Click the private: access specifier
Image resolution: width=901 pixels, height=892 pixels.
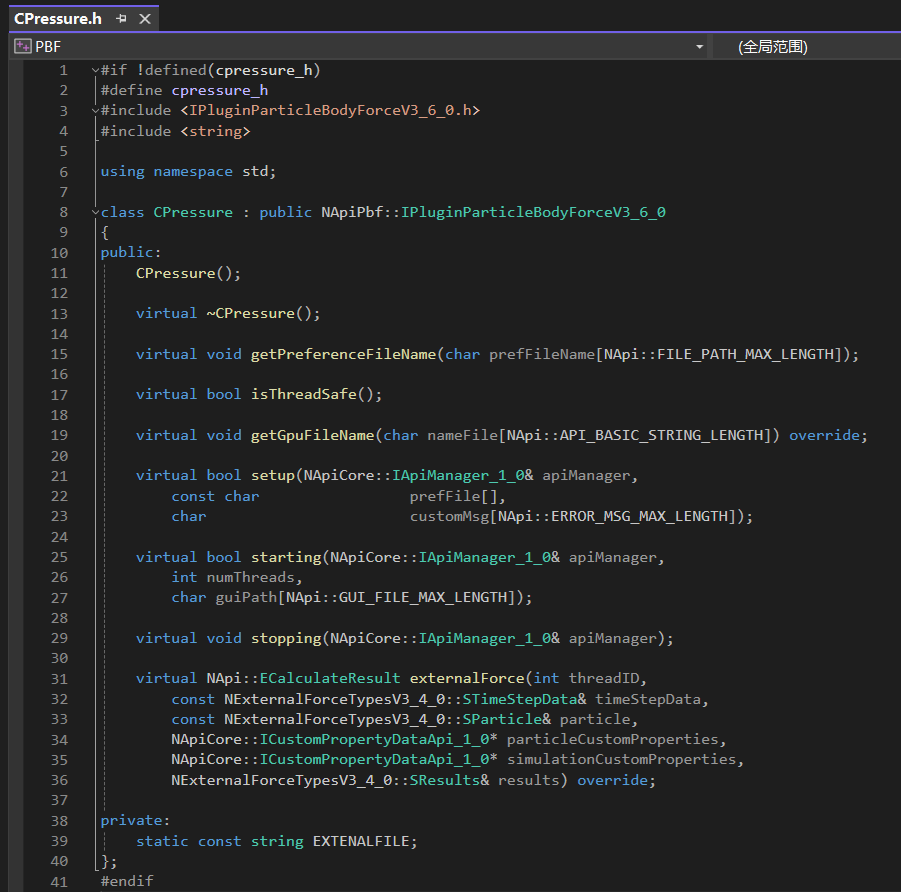tap(130, 821)
